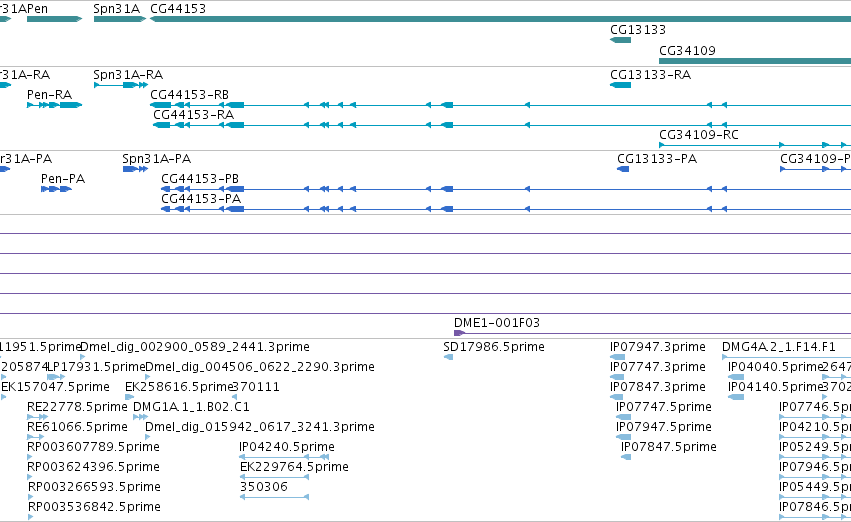Click the CG13133 gene label

(638, 30)
